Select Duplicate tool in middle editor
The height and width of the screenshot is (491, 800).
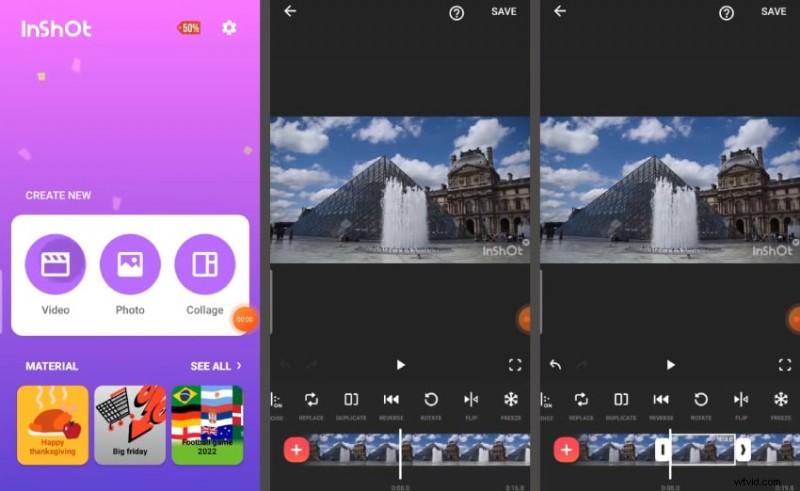(351, 405)
